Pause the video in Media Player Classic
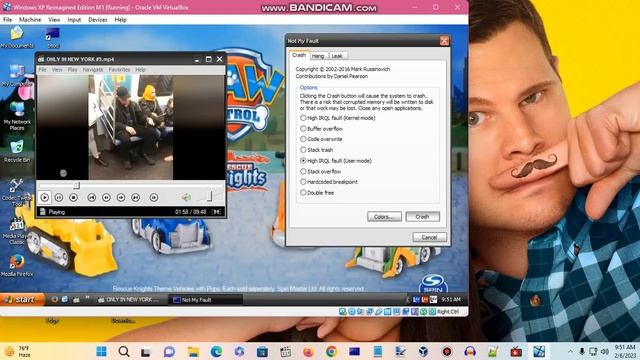Viewport: 640px width, 360px height. [59, 198]
